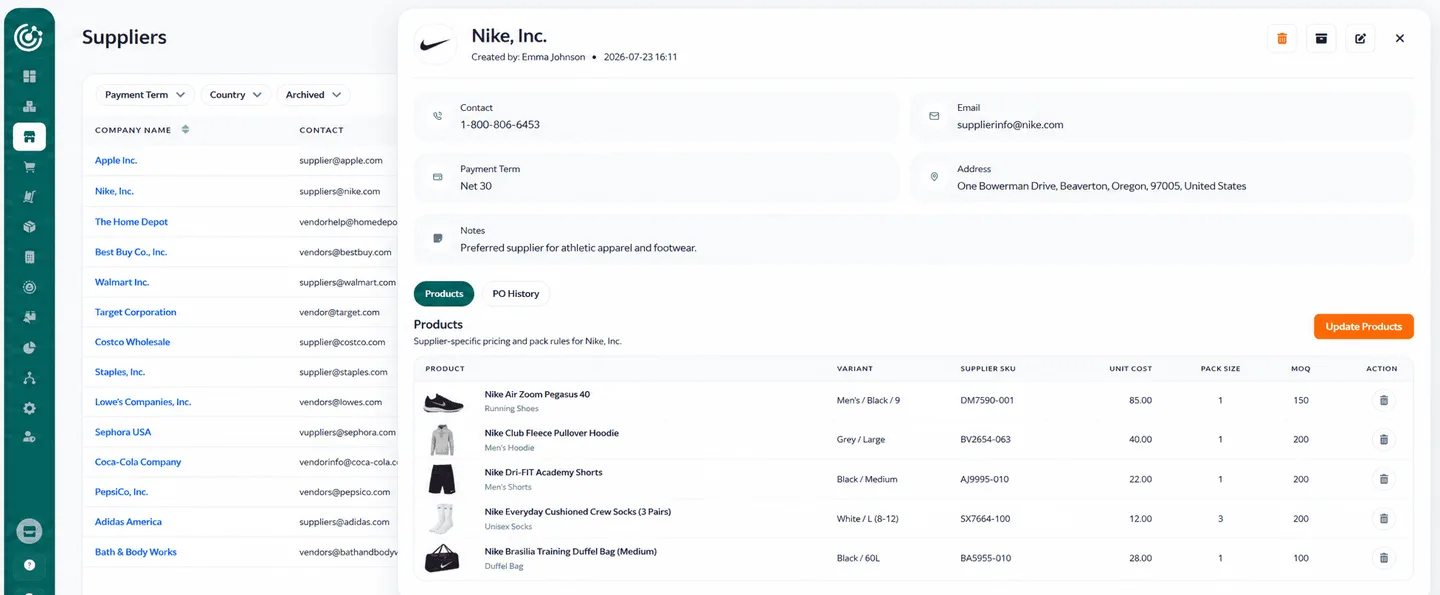Click the Nike Air Zoom Pegasus shoe thumbnail
The height and width of the screenshot is (595, 1440).
(443, 401)
